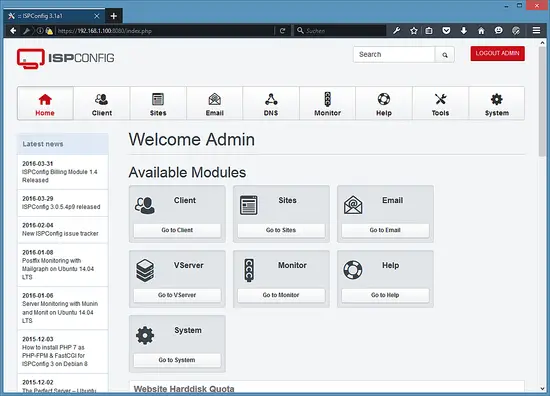Select the DNS network icon in top navigation
The height and width of the screenshot is (396, 550).
click(271, 99)
